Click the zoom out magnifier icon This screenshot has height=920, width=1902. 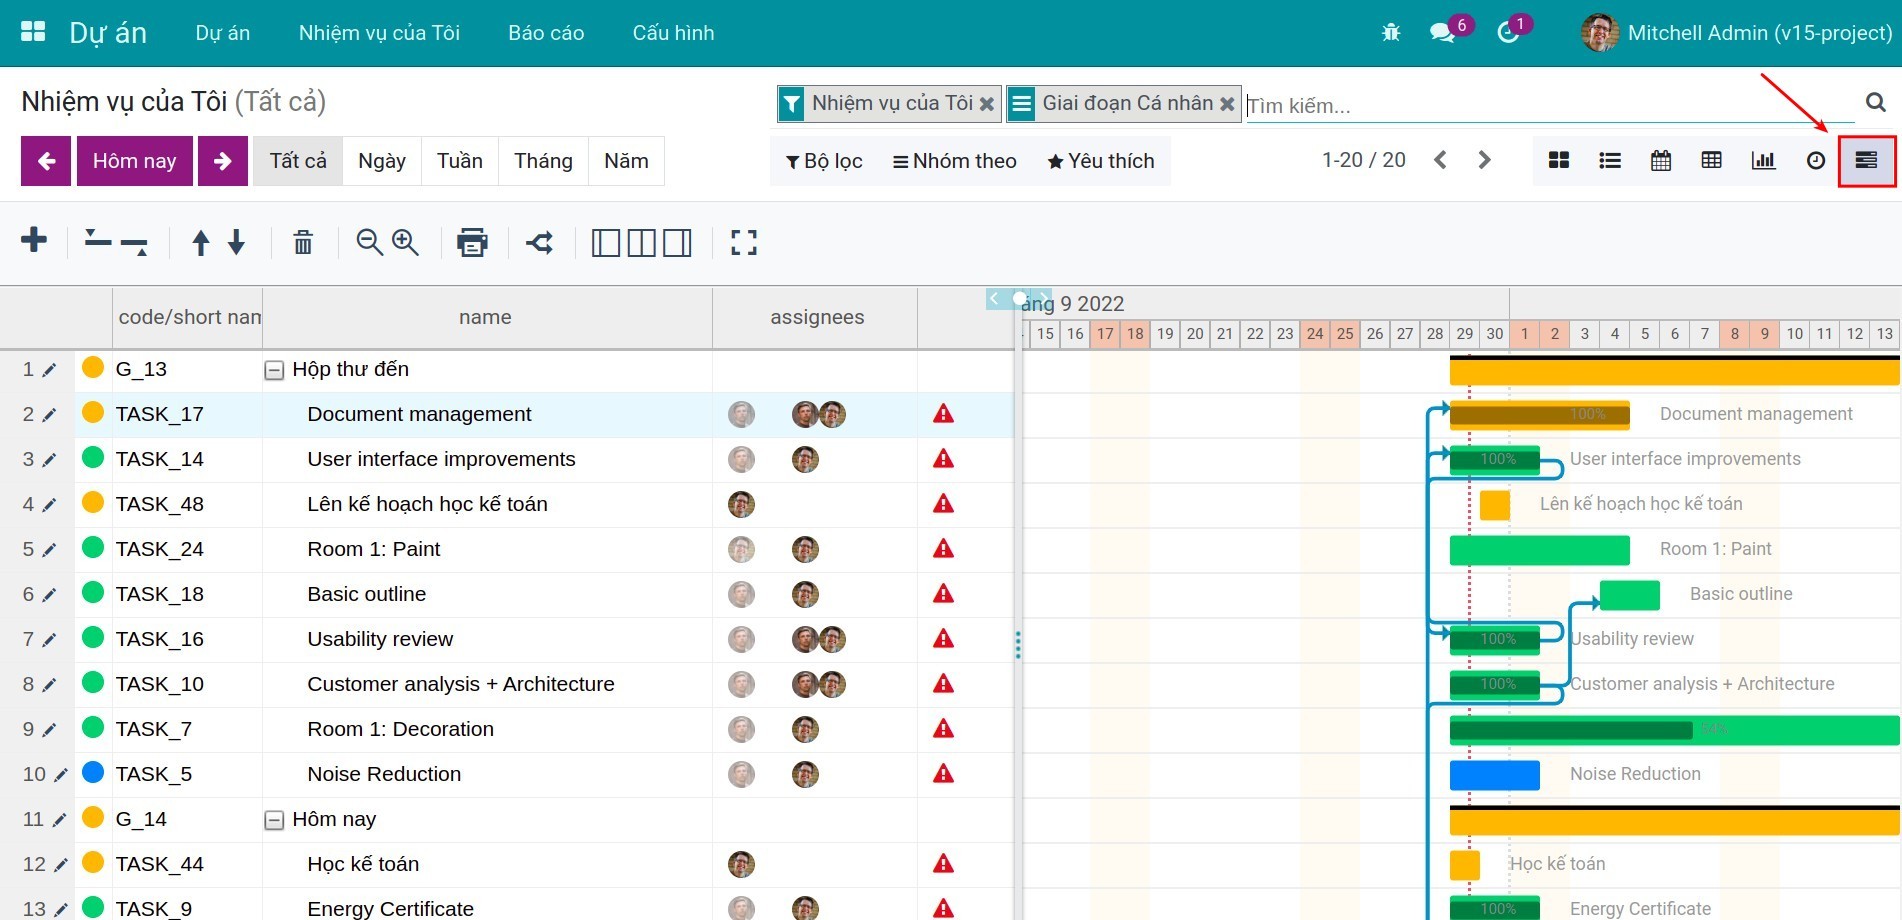tap(369, 242)
